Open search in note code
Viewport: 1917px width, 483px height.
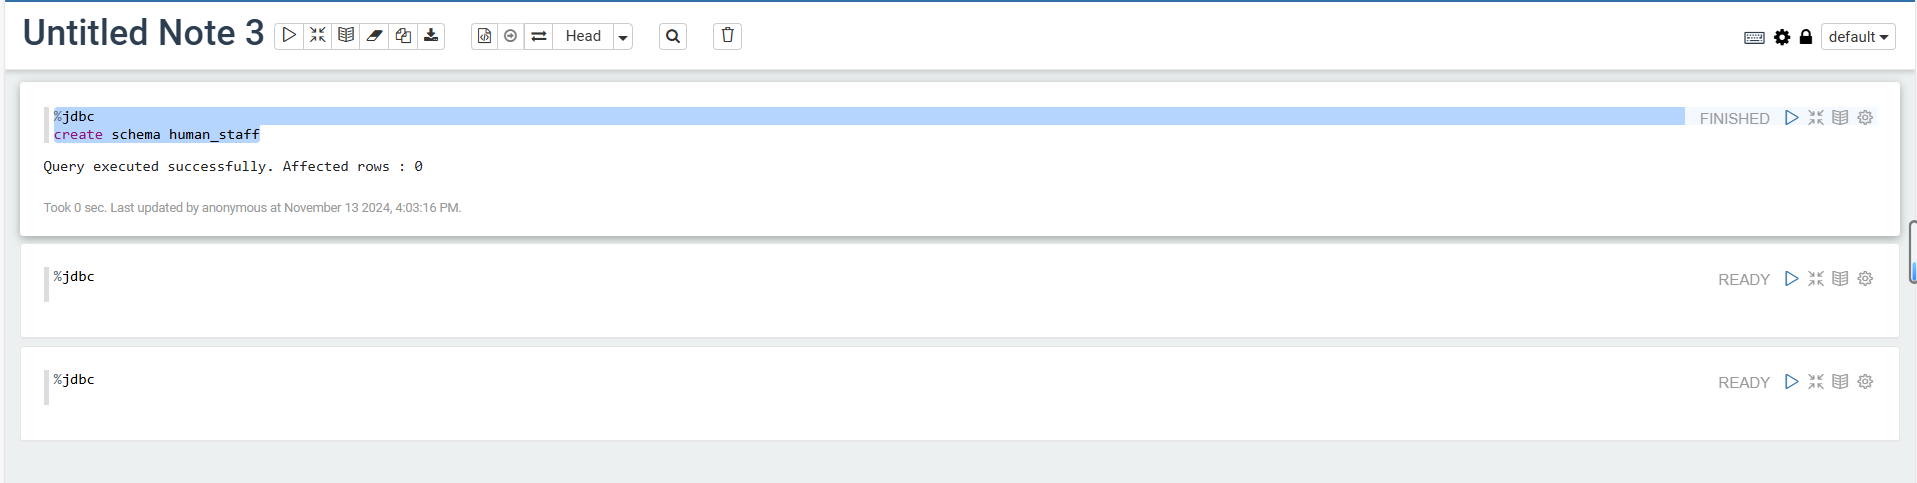673,36
